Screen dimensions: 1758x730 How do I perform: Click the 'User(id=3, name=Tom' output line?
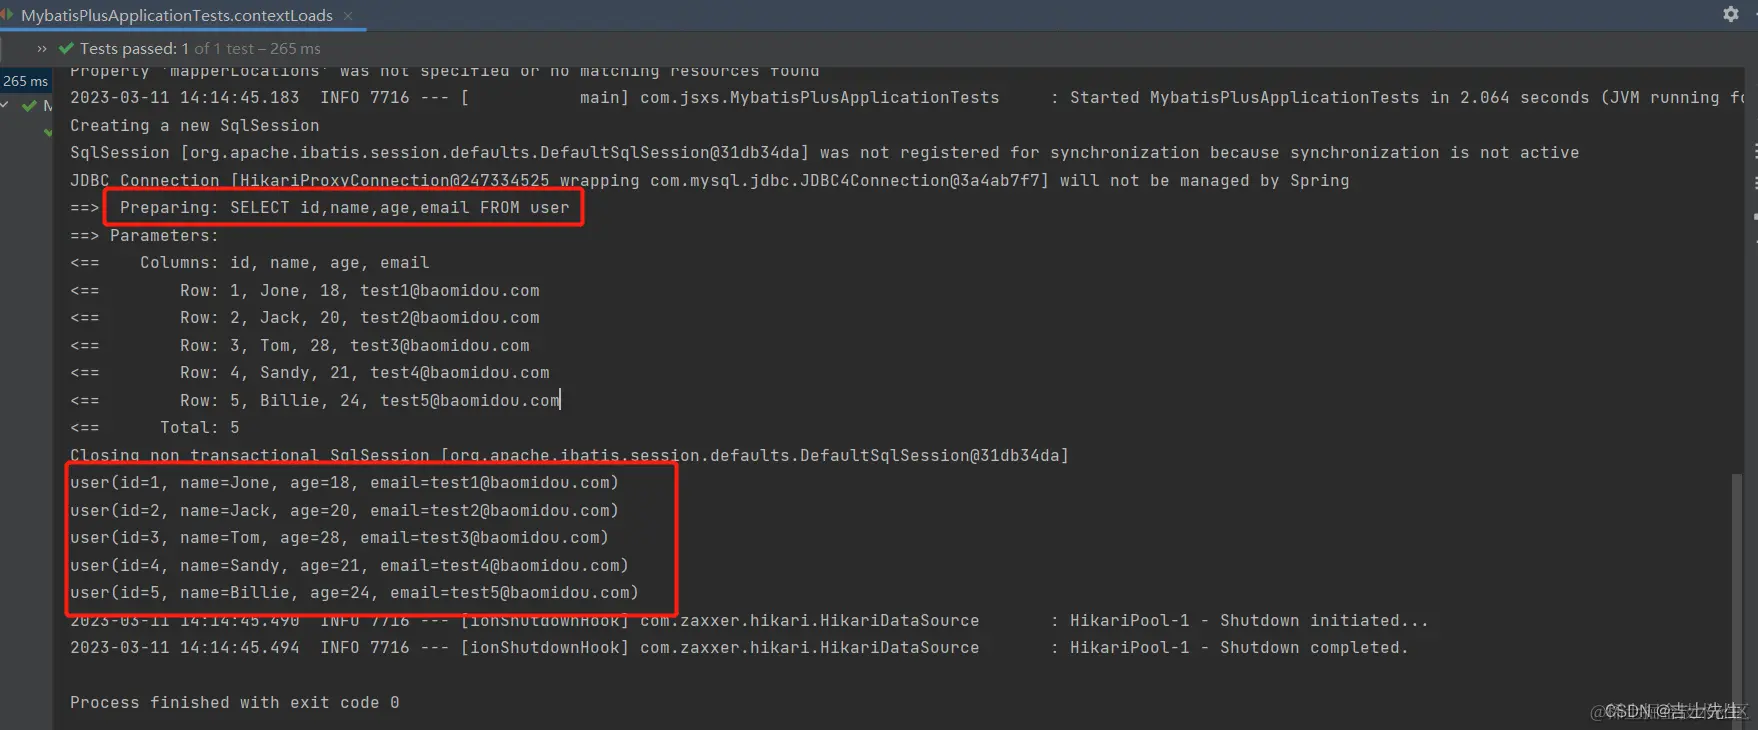click(340, 538)
